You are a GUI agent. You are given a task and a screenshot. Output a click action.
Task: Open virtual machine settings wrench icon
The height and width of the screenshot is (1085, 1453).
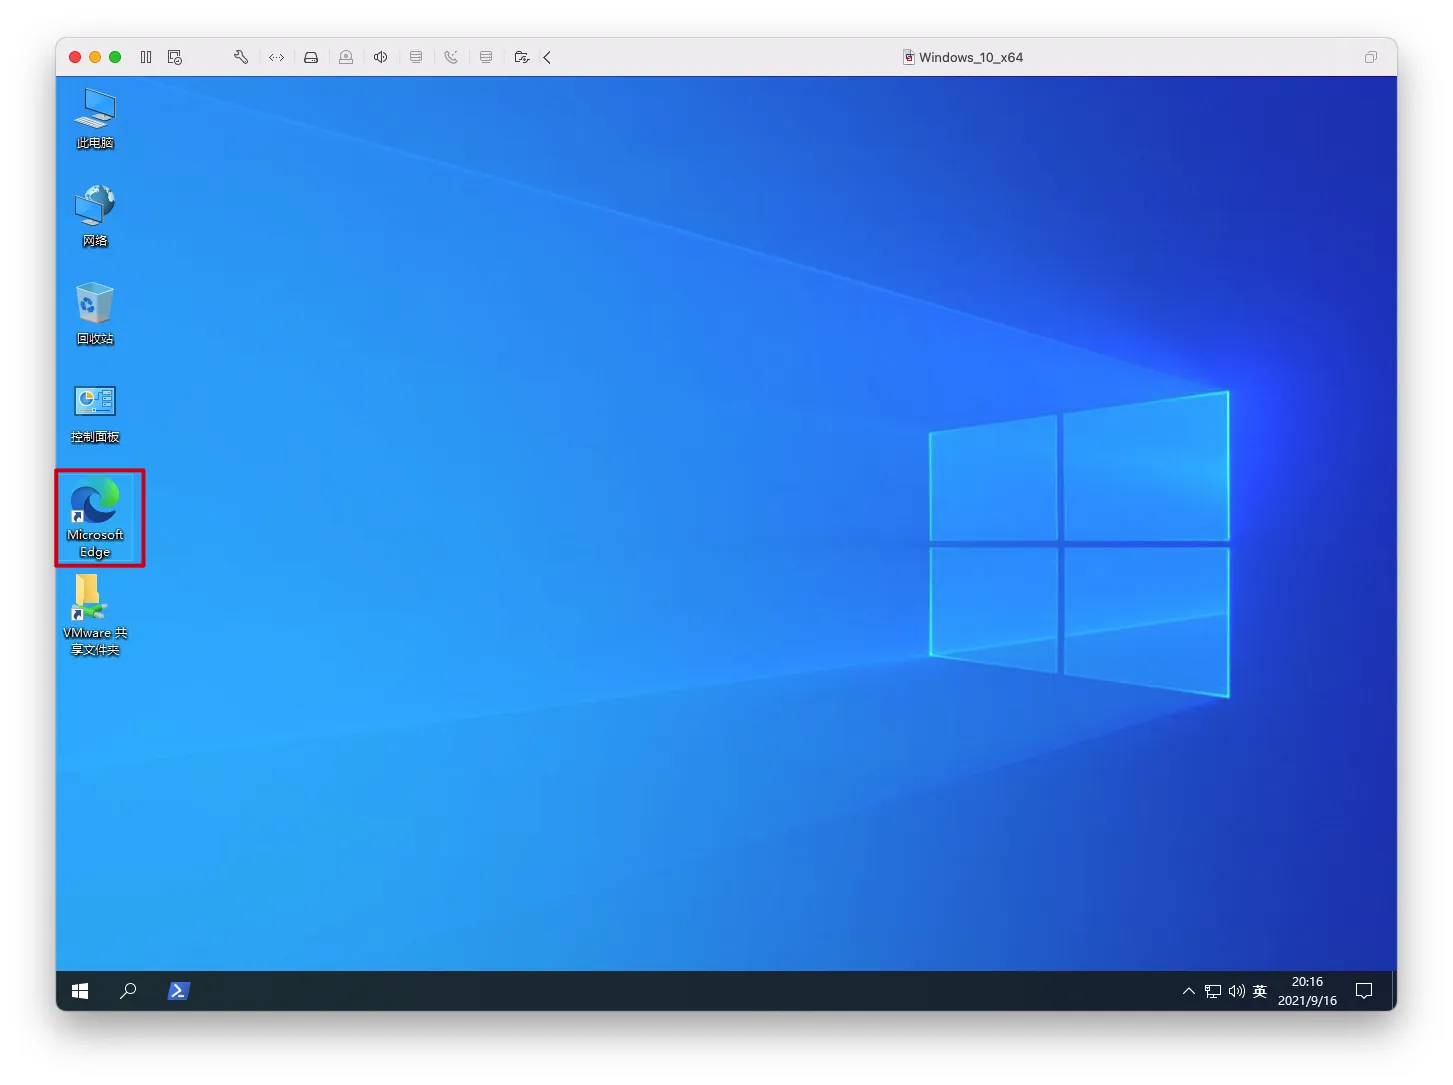[x=241, y=57]
